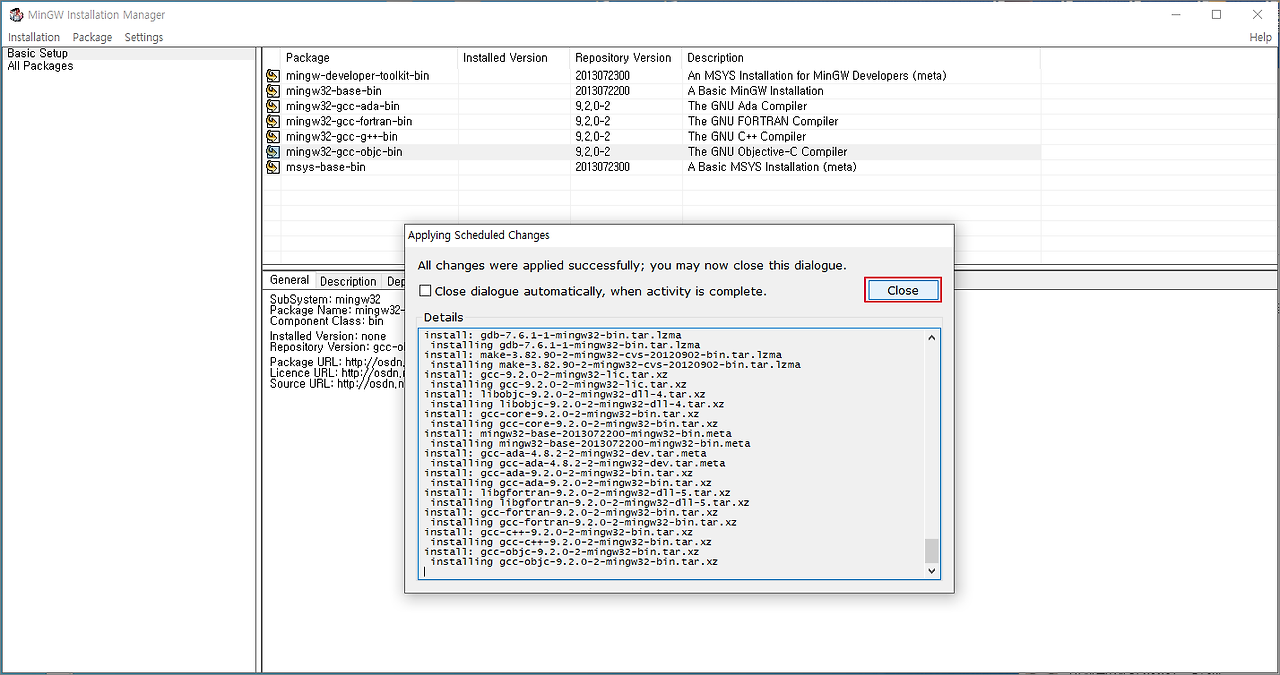Viewport: 1280px width, 675px height.
Task: Click the MinGW application icon in title bar
Action: 16,15
